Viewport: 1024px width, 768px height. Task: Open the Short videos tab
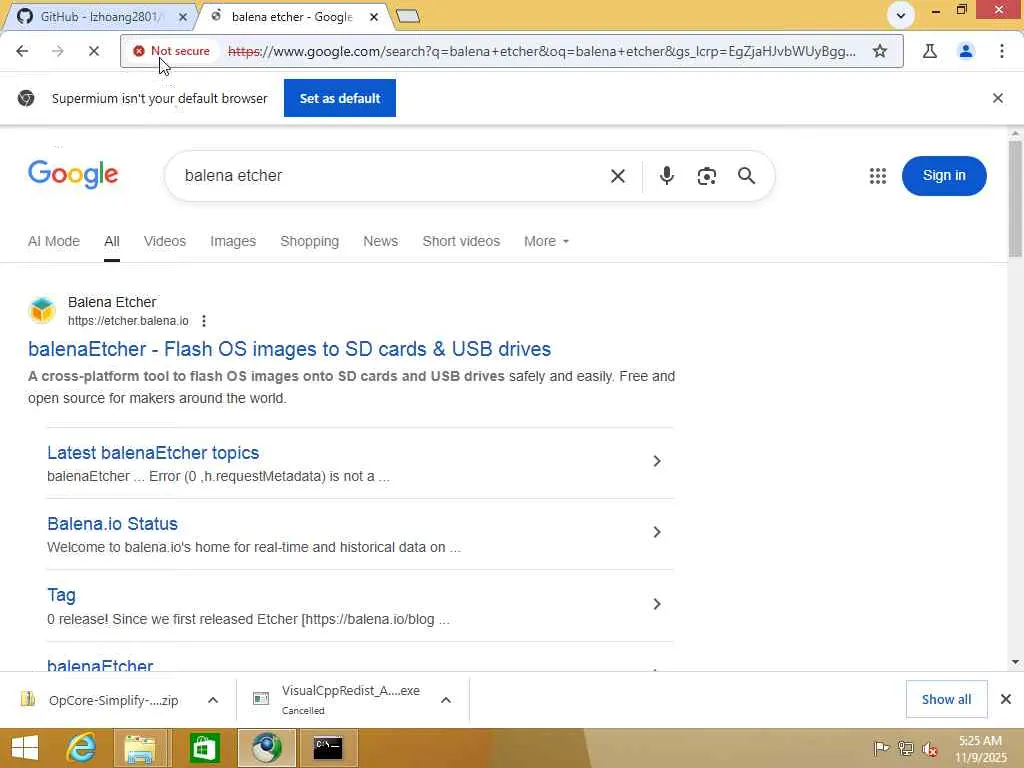pos(461,241)
